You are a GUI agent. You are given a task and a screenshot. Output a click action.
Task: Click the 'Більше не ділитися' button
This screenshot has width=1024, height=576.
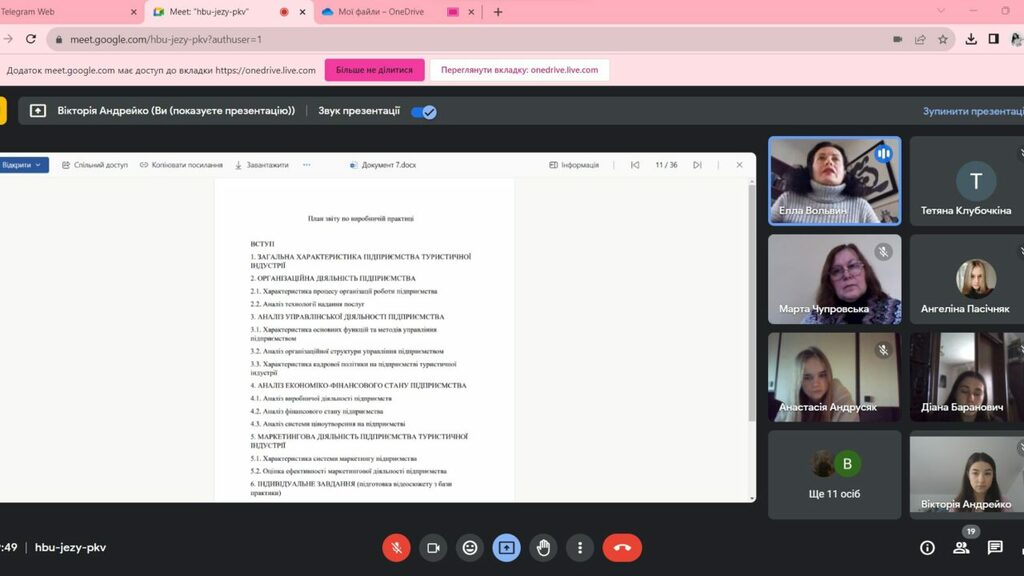374,70
